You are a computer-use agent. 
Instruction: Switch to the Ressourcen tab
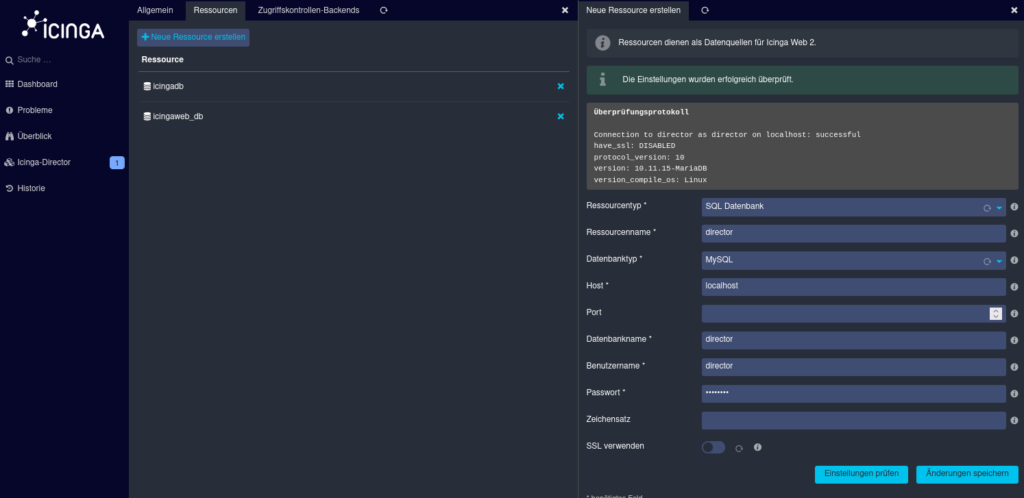[216, 10]
